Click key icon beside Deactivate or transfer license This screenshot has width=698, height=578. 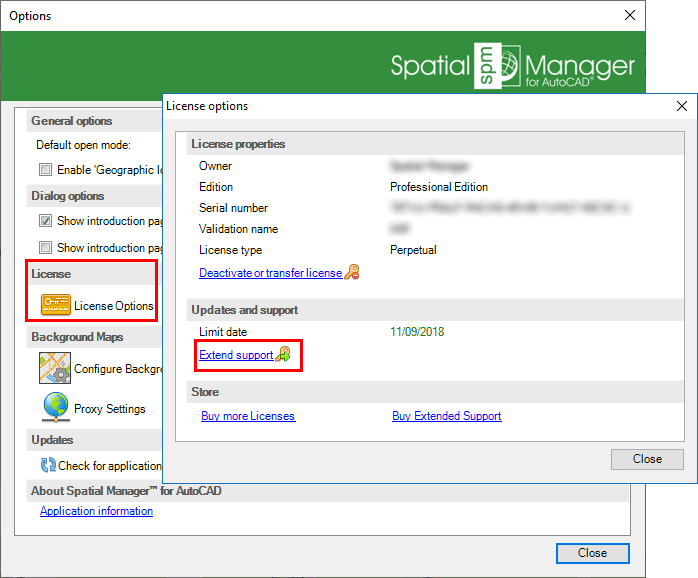point(351,273)
